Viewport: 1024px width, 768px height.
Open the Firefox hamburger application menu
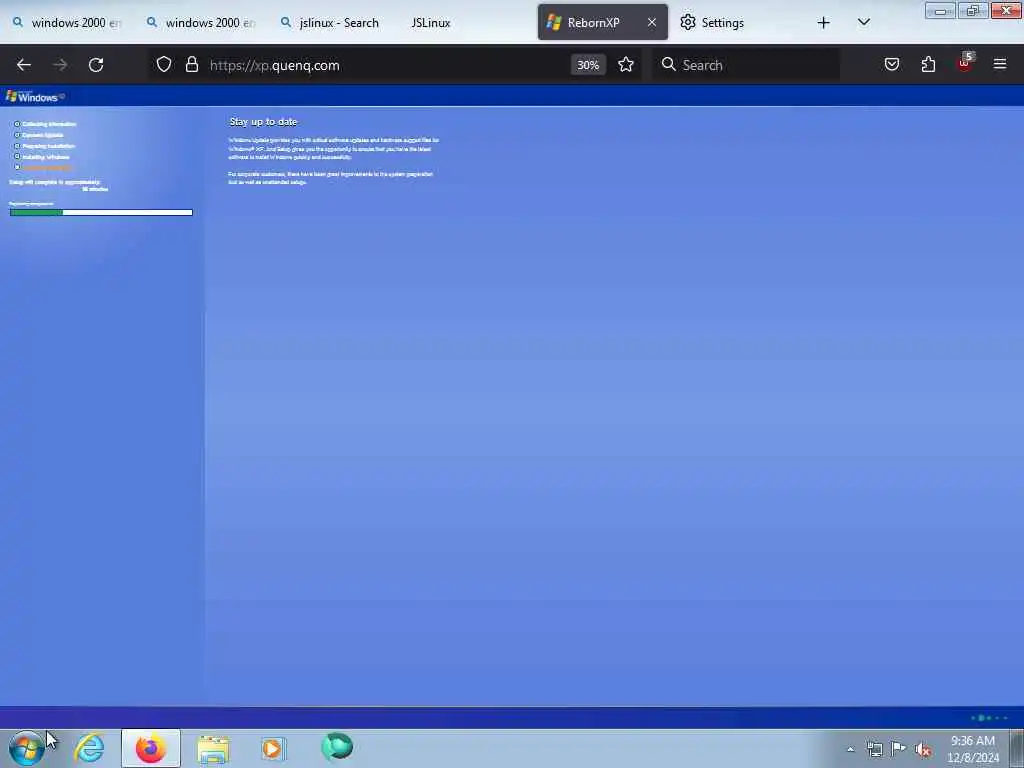(1000, 65)
